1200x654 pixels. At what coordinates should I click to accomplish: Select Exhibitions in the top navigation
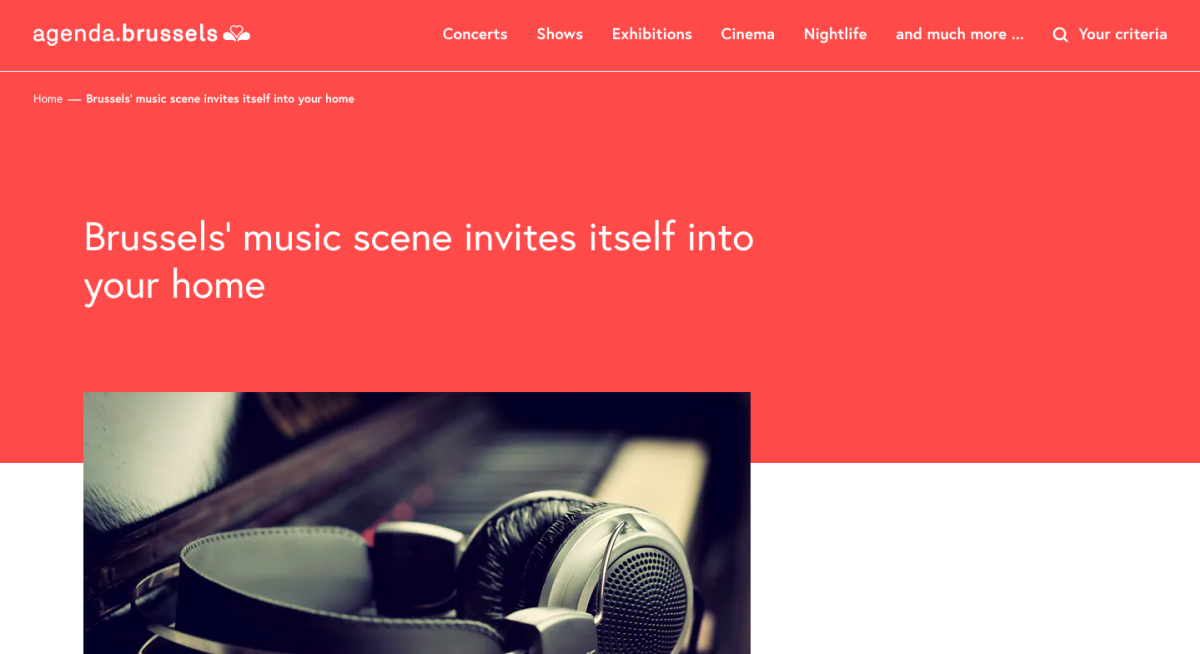click(652, 34)
